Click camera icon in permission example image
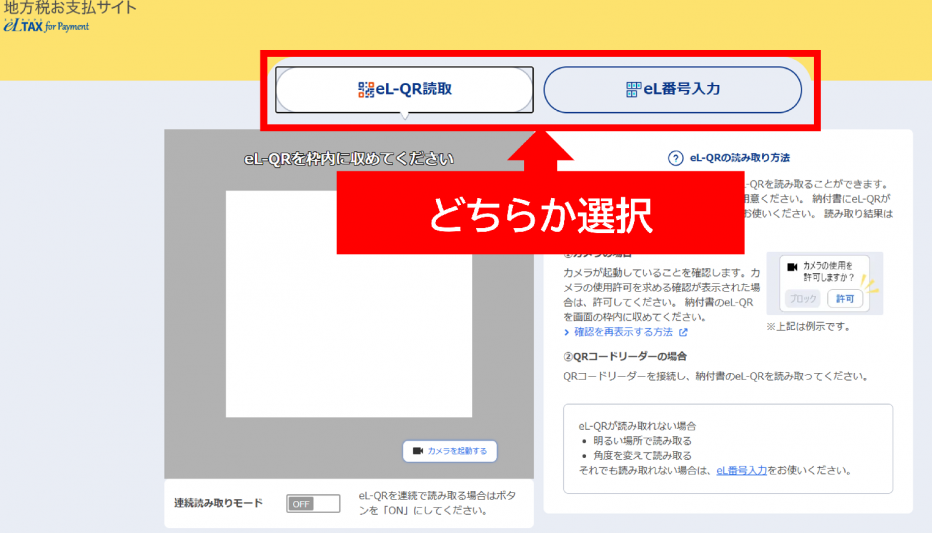Screen dimensions: 932x533 coord(792,267)
